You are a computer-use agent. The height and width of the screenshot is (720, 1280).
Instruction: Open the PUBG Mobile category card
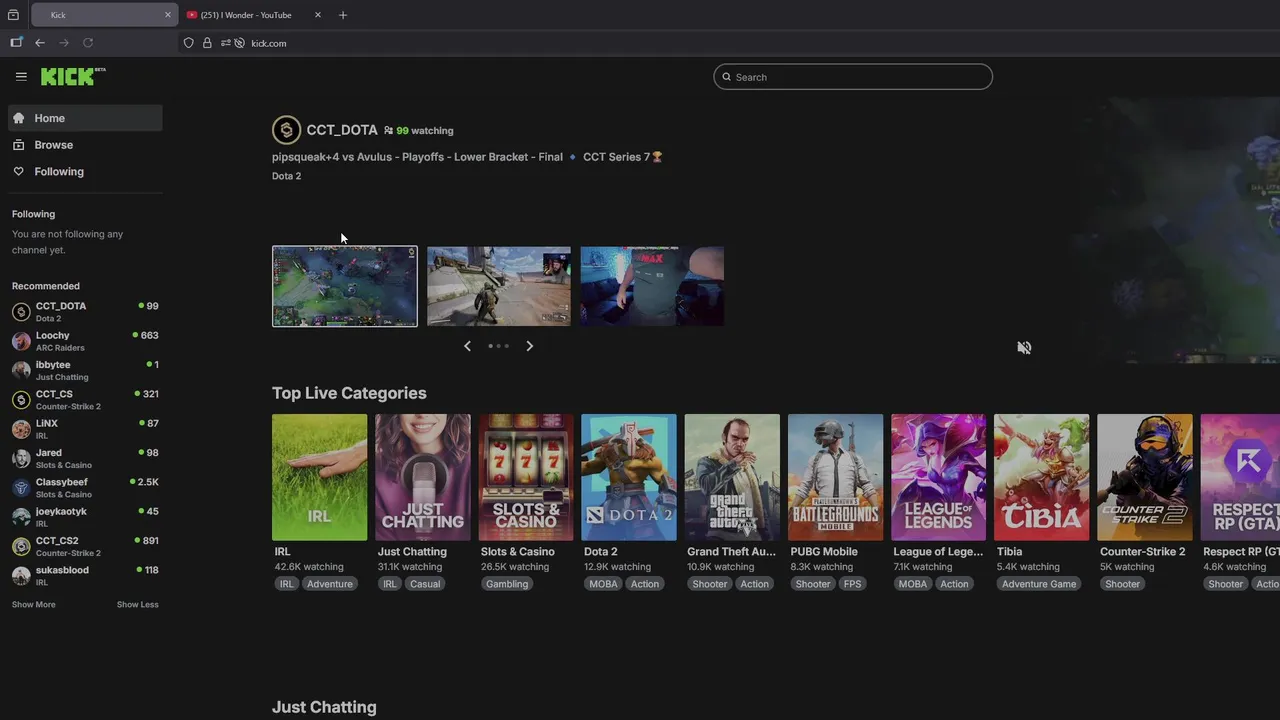point(835,477)
